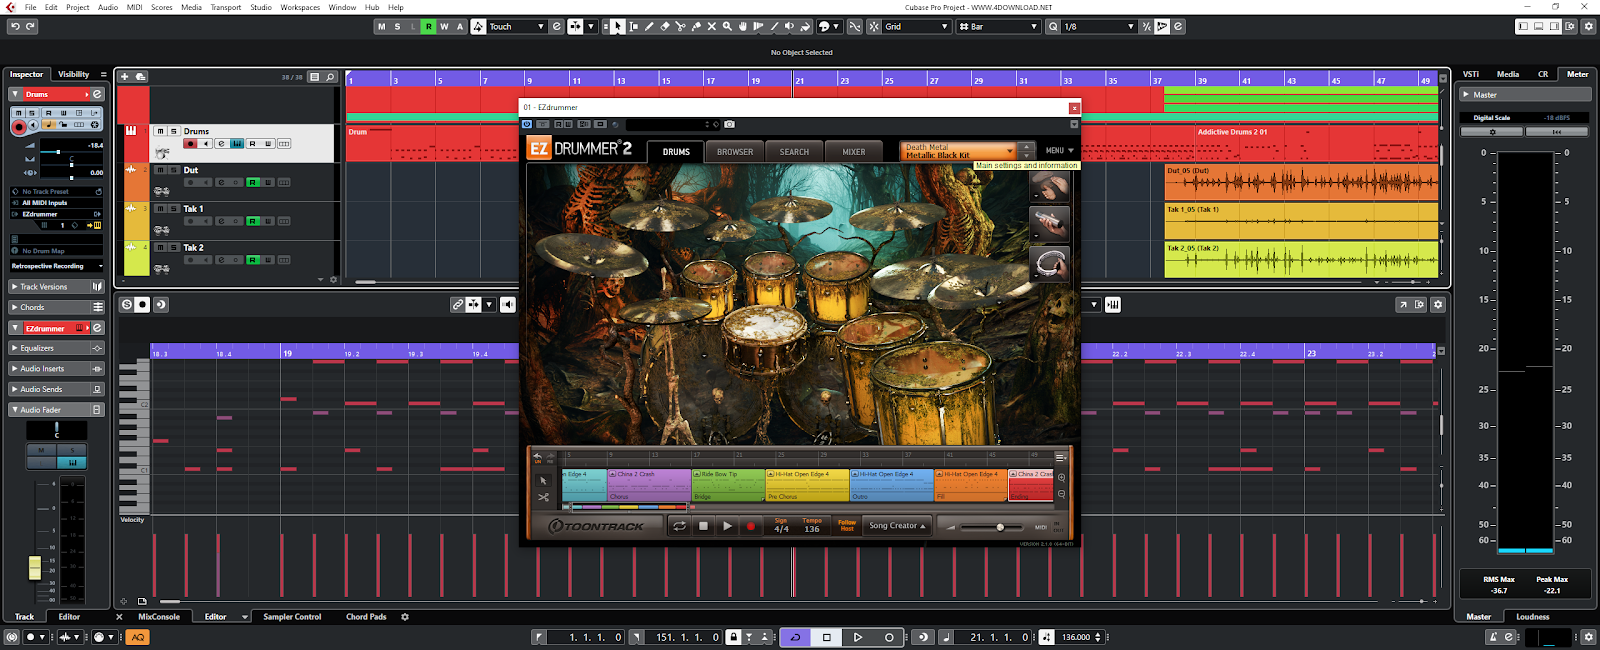Toggle Follow Host in EZdrummer

pos(846,526)
